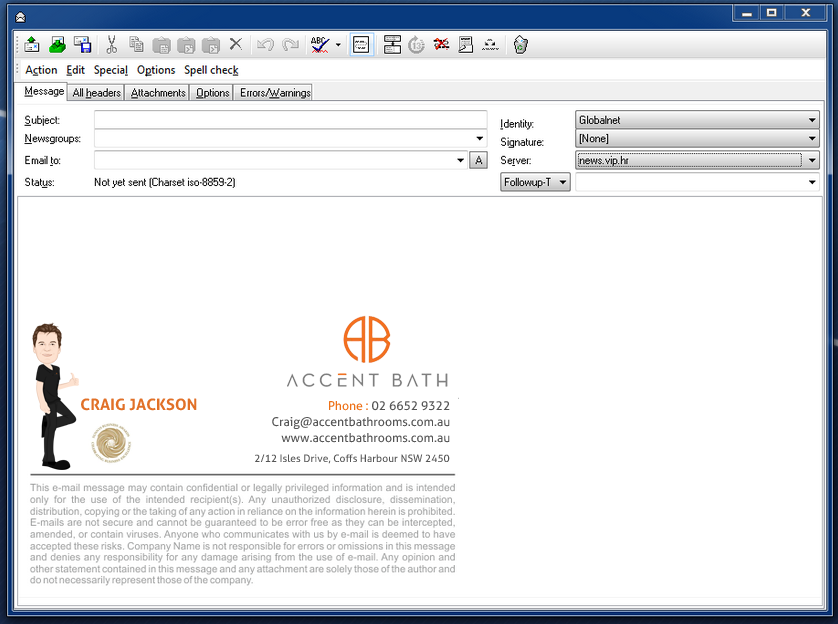Send the message now
838x624 pixels.
tap(30, 44)
